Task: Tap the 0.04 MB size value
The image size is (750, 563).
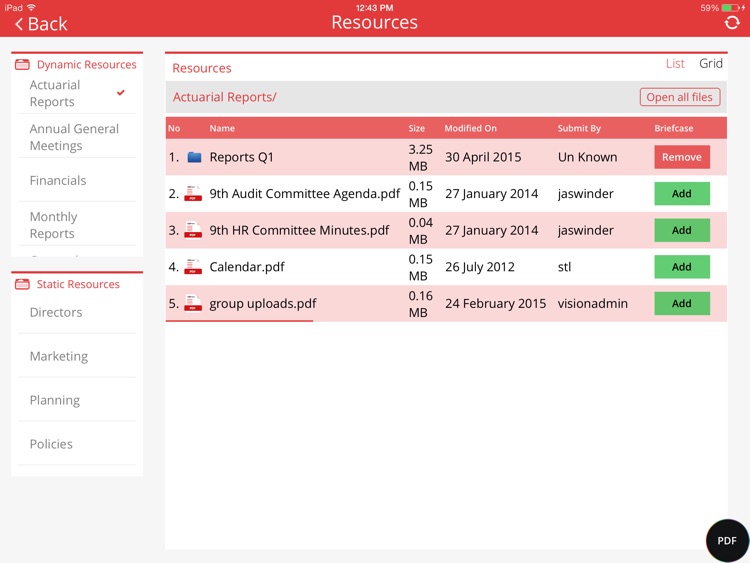Action: pyautogui.click(x=420, y=231)
